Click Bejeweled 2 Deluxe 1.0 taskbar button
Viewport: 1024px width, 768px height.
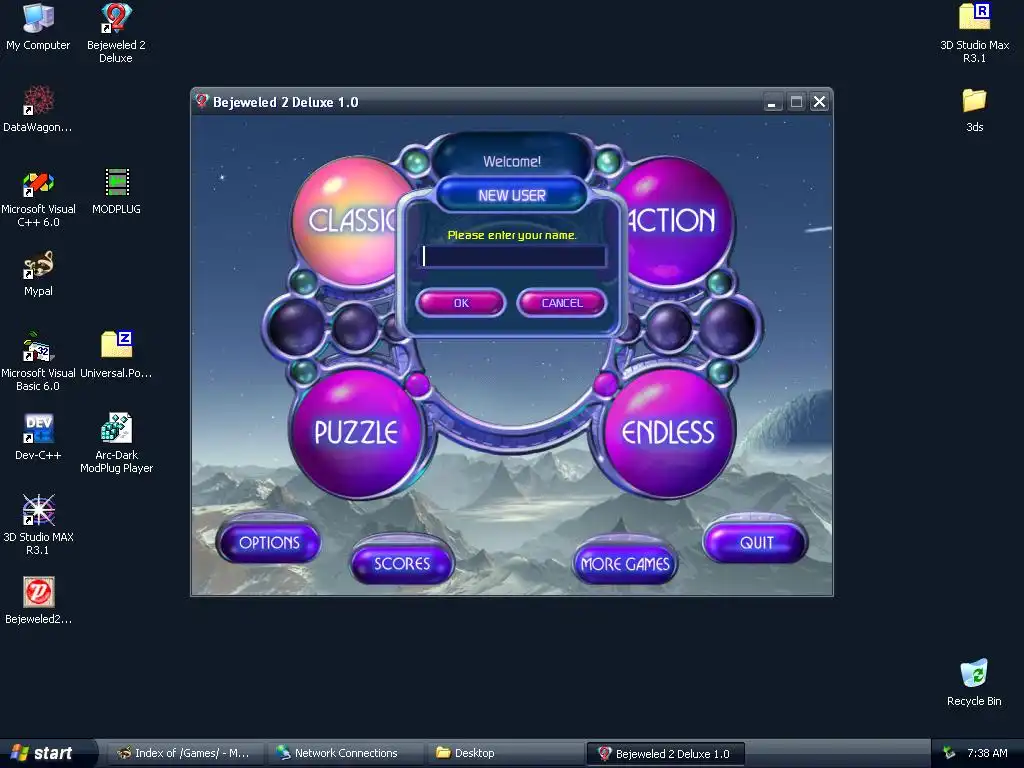point(665,754)
